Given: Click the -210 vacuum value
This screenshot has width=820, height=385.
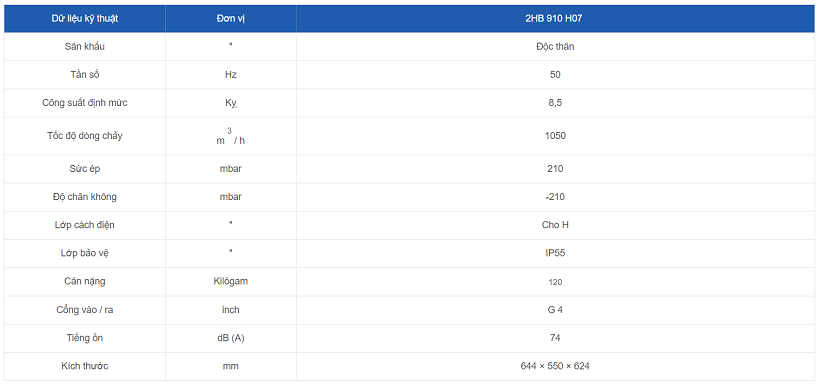Looking at the screenshot, I should pyautogui.click(x=555, y=197).
